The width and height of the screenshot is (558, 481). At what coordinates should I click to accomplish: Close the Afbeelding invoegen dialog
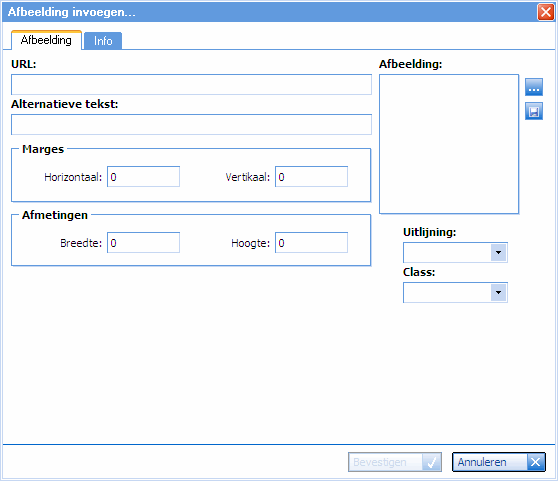point(546,12)
